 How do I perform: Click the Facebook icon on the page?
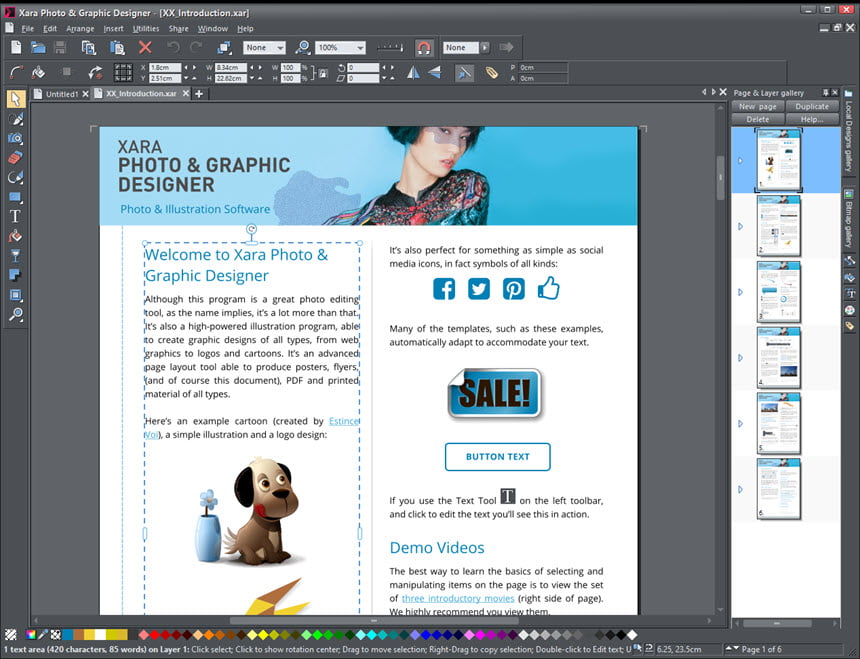coord(444,289)
